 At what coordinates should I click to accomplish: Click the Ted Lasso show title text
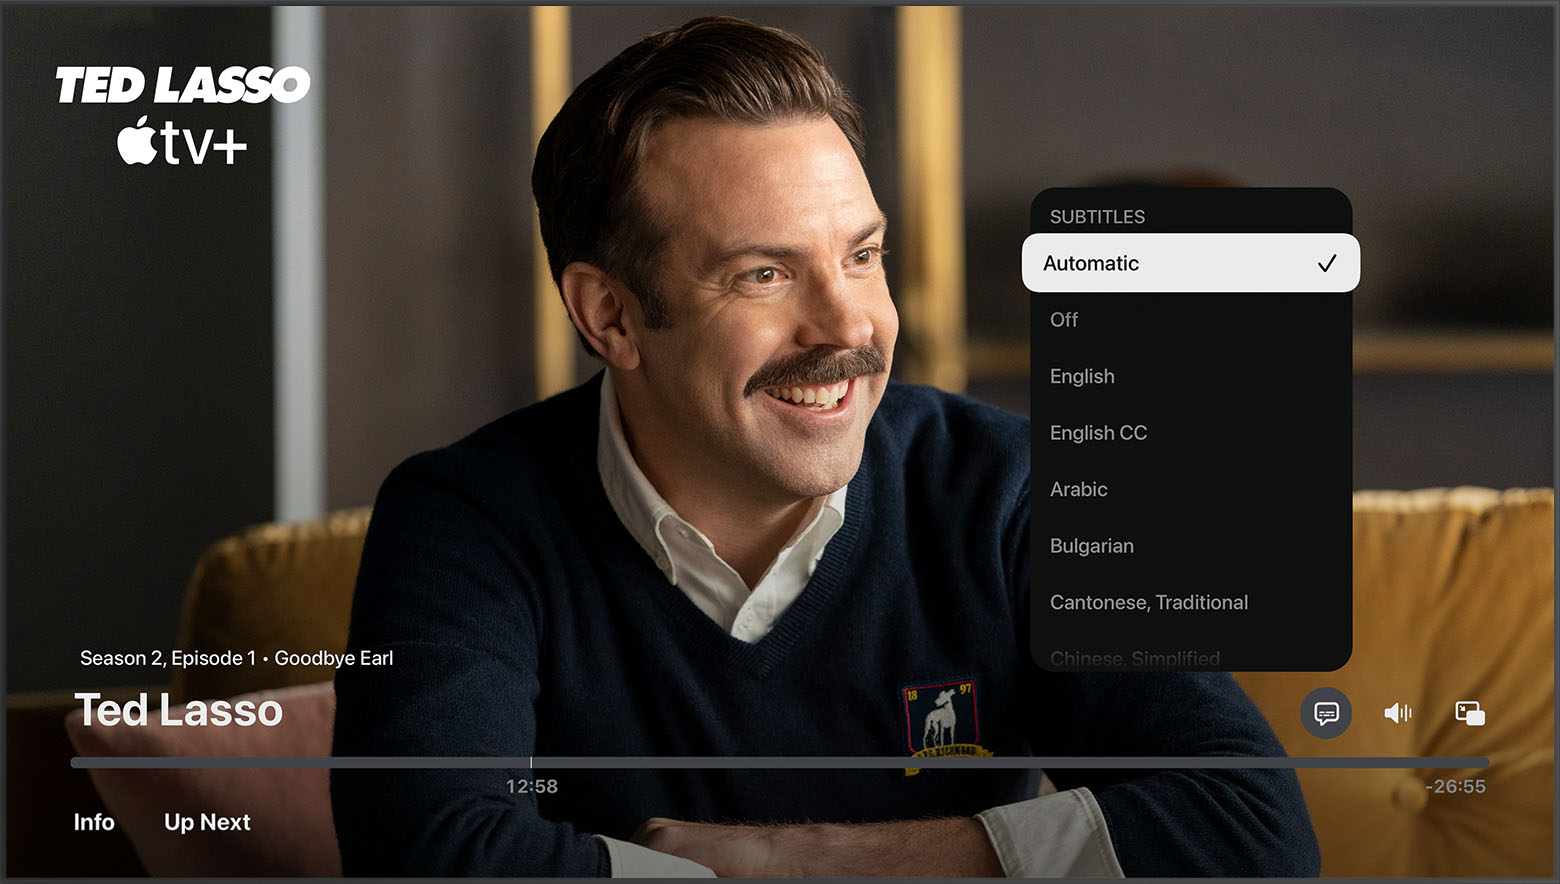pyautogui.click(x=179, y=710)
